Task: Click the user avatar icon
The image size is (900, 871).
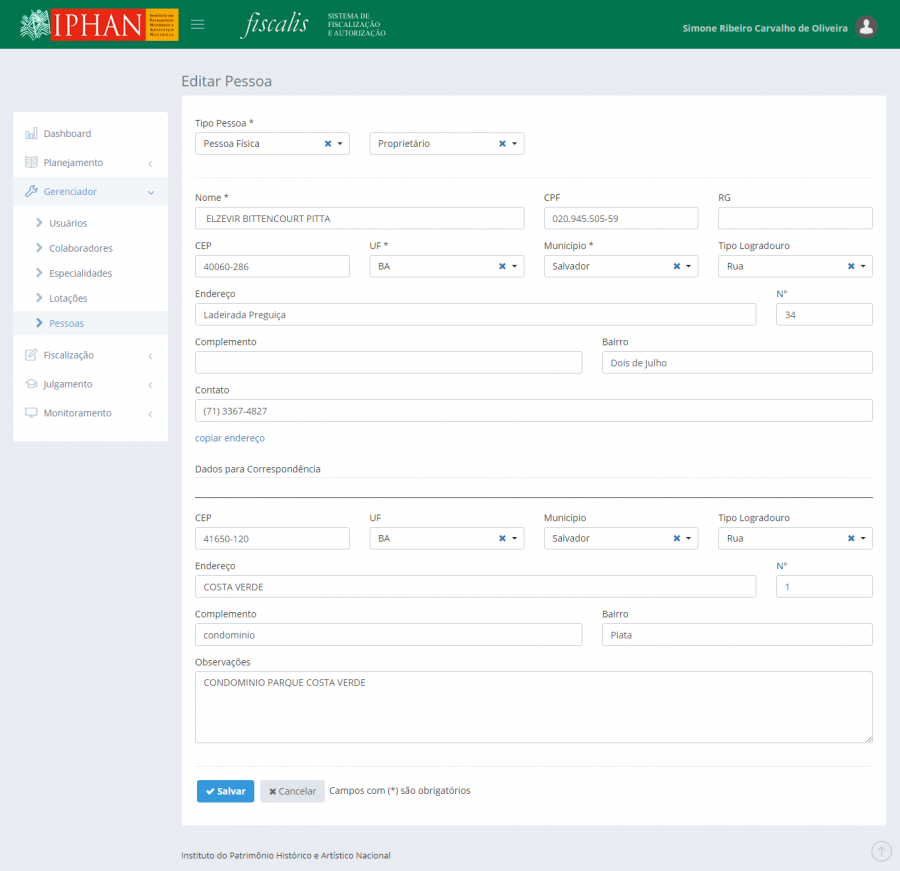Action: point(867,27)
